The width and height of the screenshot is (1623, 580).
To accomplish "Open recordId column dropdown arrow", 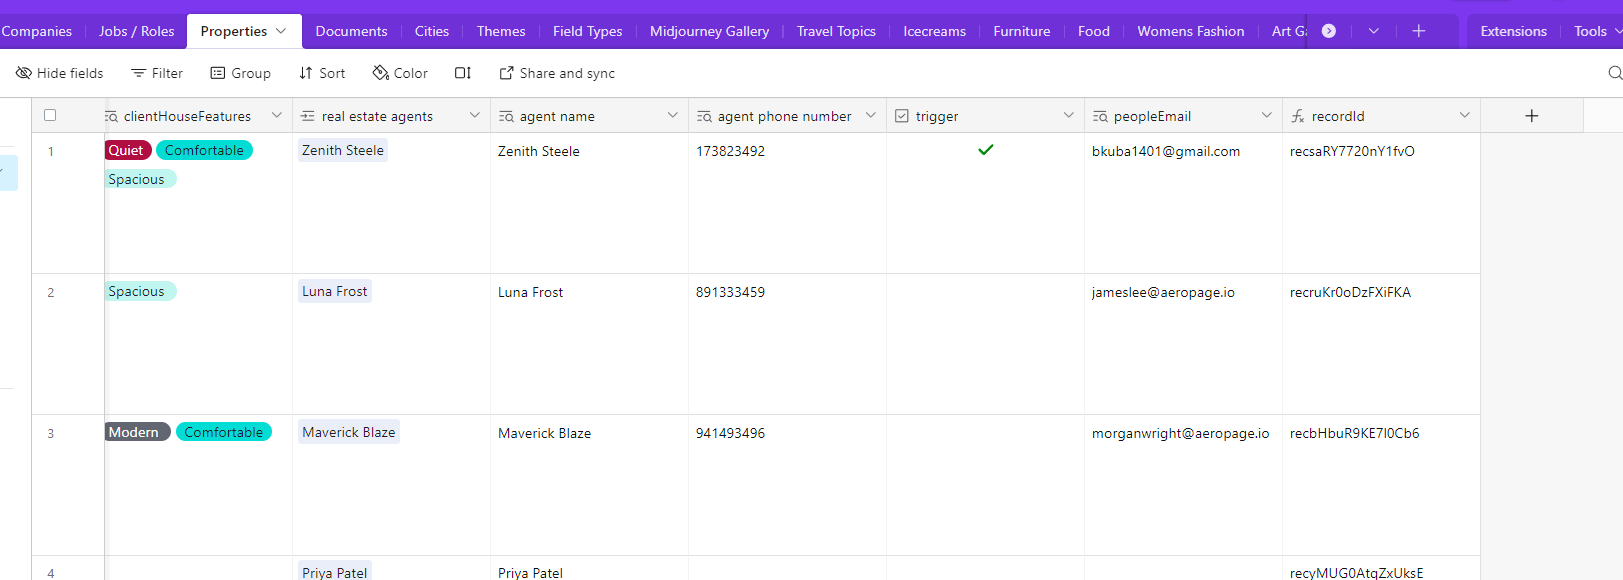I will tap(1465, 116).
